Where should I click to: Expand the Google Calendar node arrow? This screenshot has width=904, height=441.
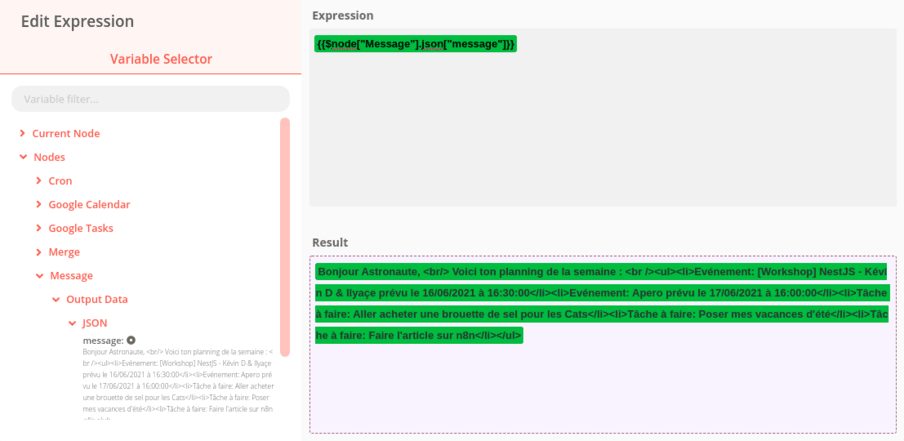[x=39, y=205]
